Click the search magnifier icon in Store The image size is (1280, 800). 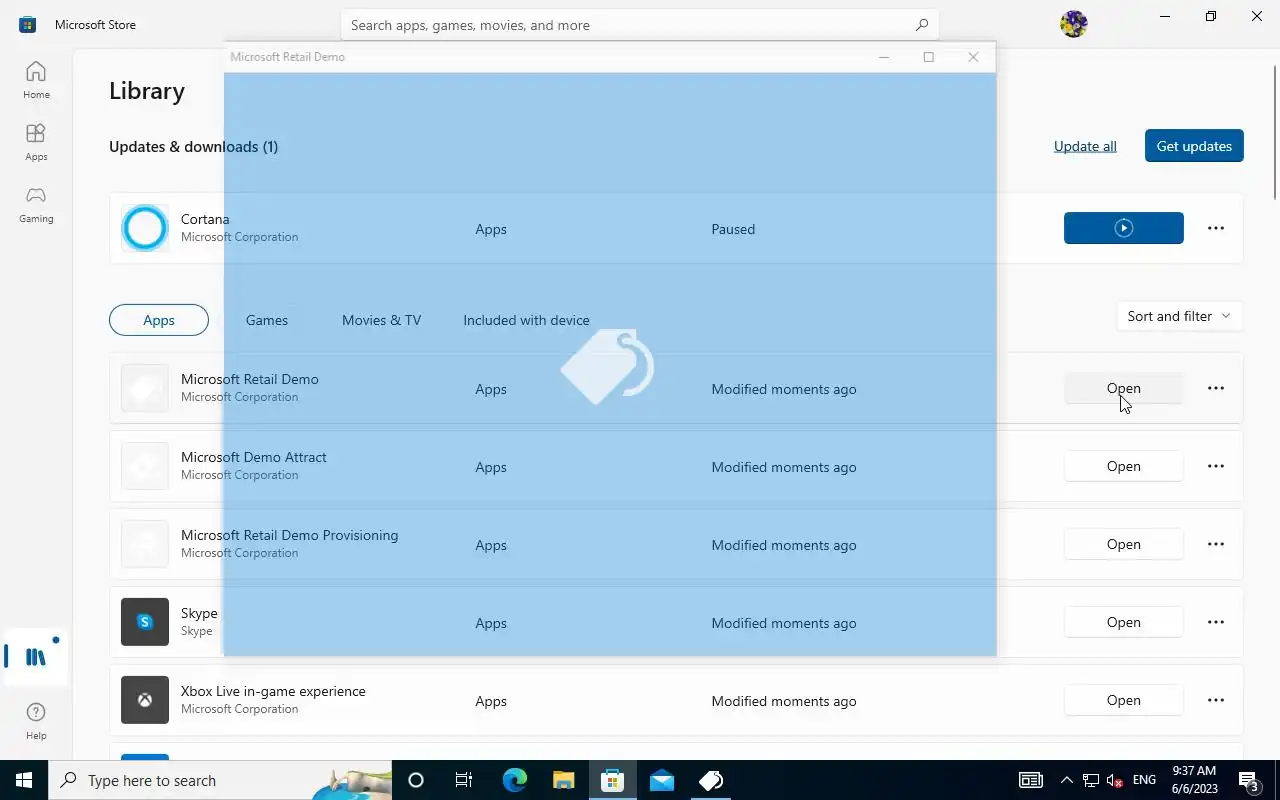coord(921,25)
